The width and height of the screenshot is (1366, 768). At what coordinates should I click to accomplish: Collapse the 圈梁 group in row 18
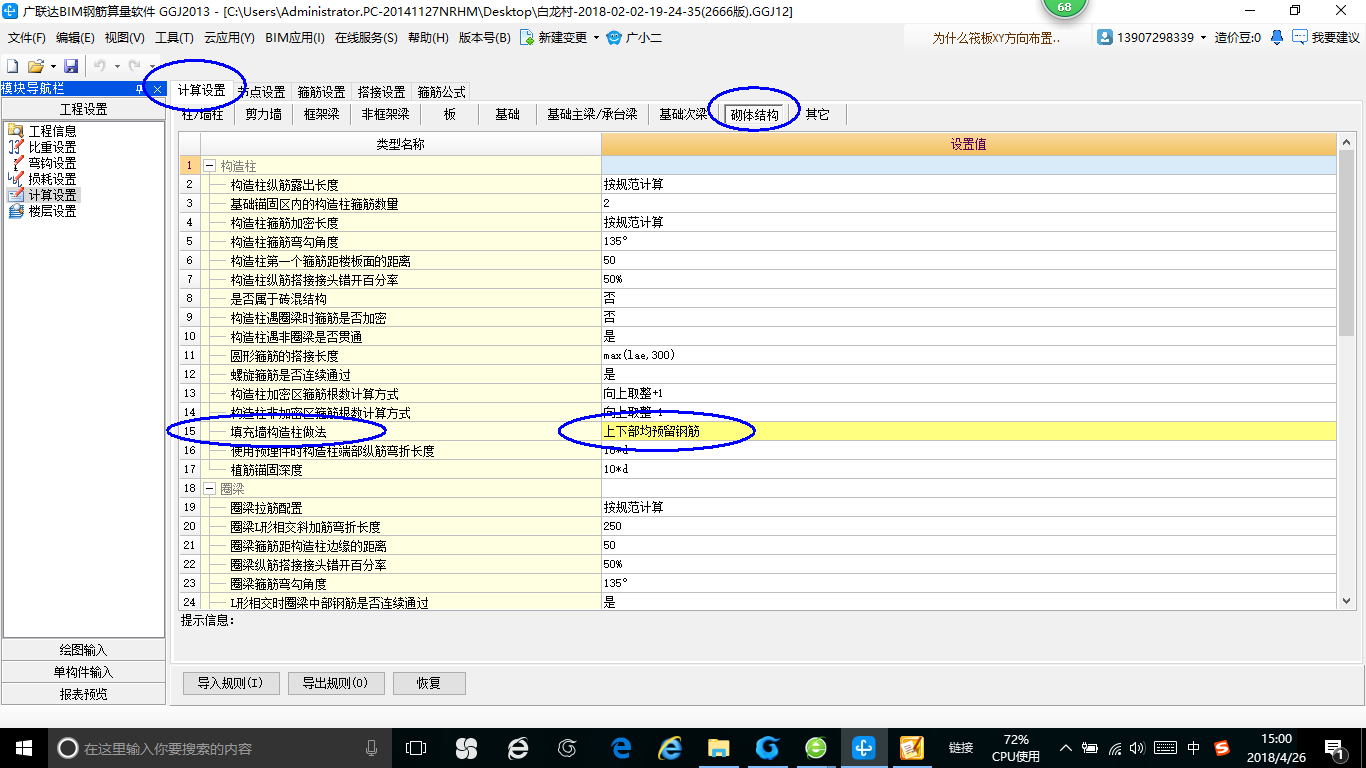(210, 489)
